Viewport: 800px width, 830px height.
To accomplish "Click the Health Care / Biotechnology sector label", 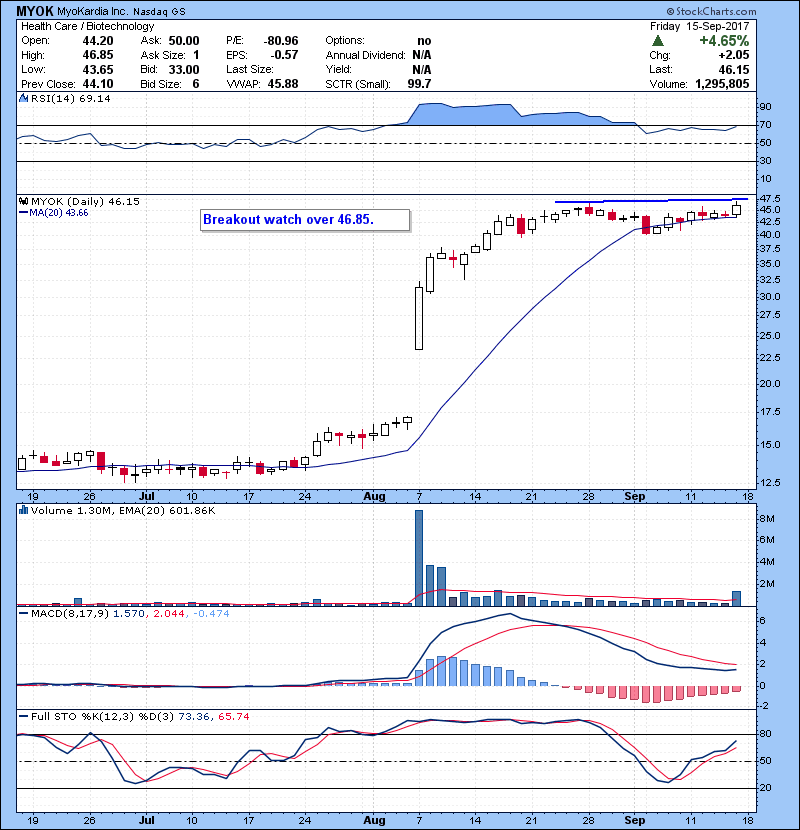I will (87, 26).
